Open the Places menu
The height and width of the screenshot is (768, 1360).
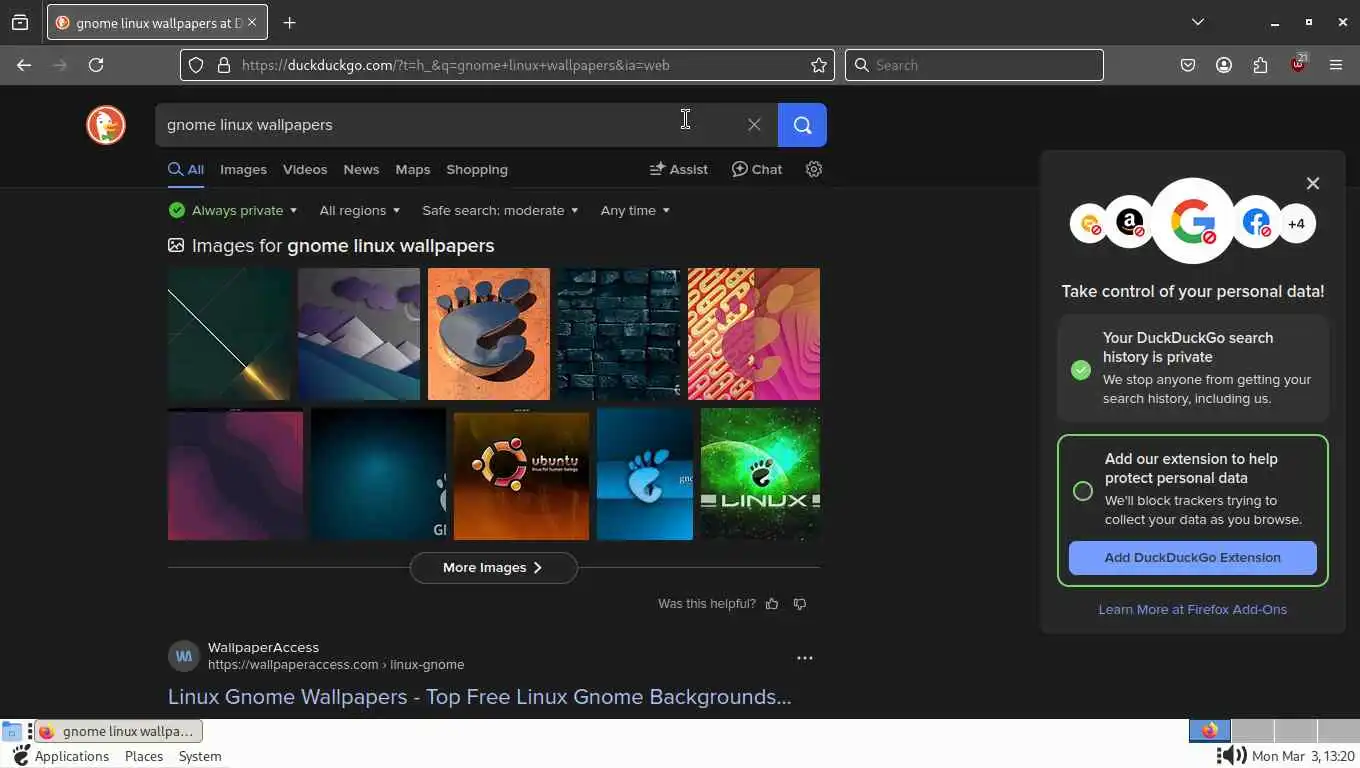tap(144, 756)
